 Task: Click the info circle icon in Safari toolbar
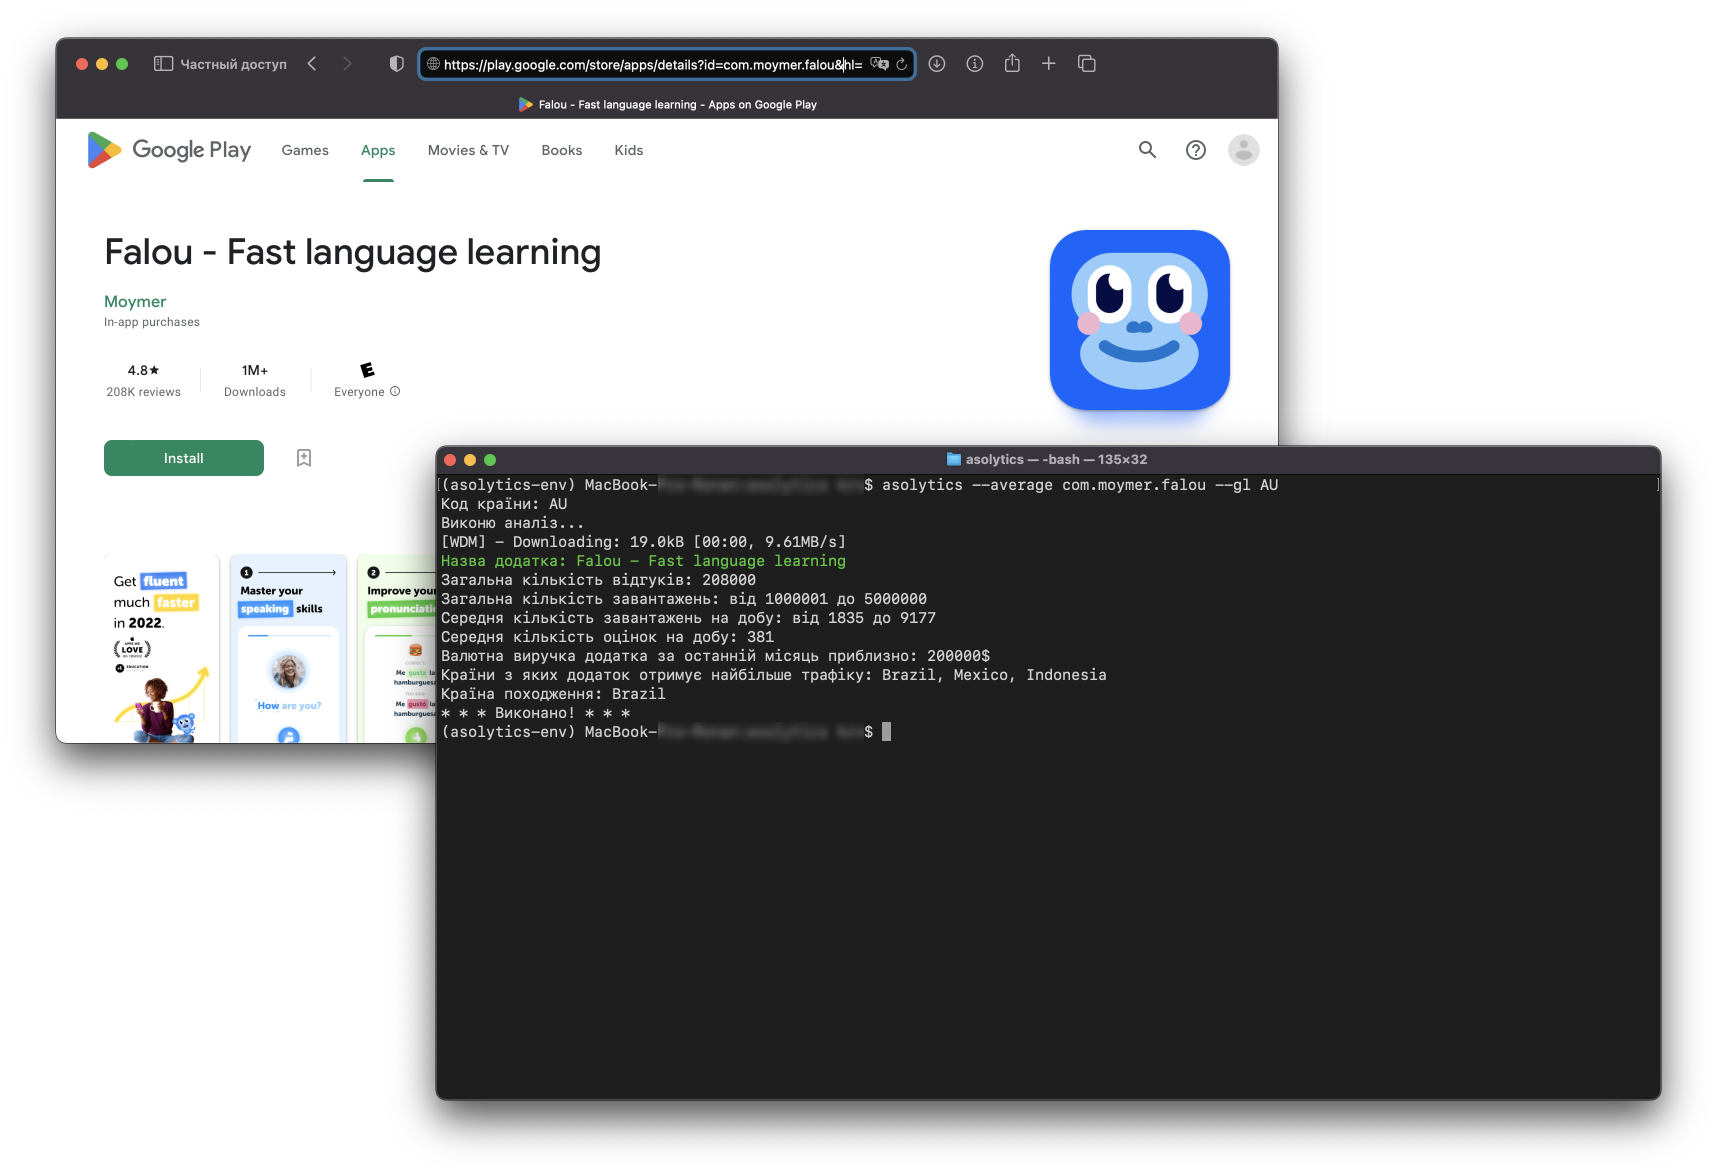(x=975, y=64)
